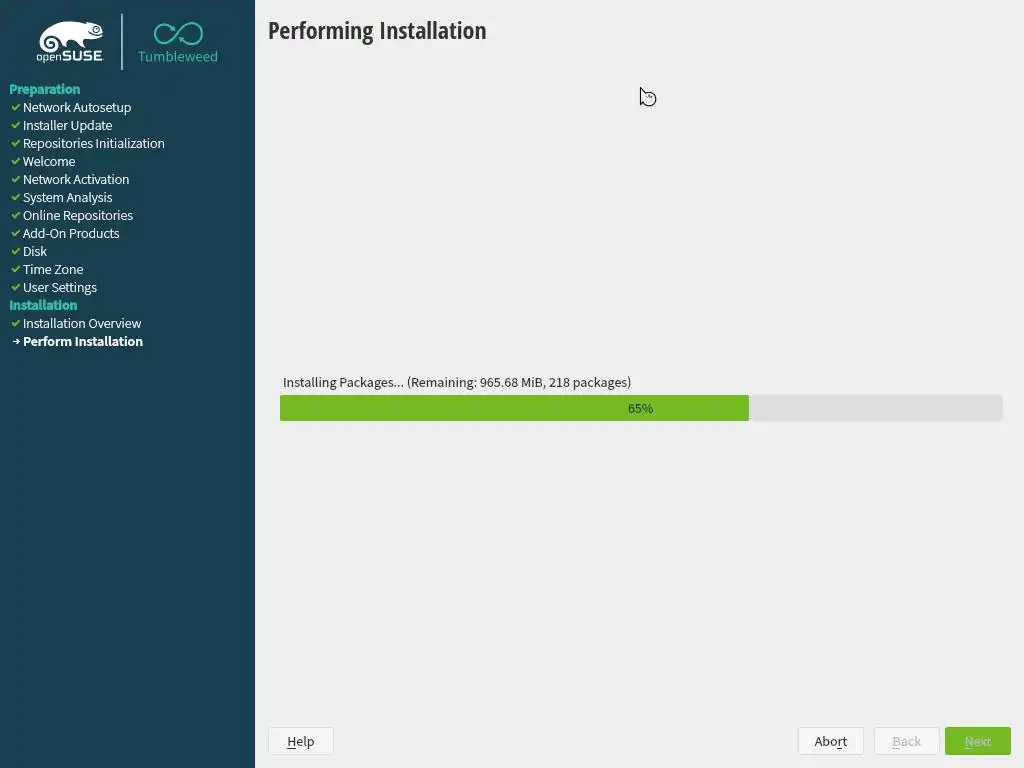1024x768 pixels.
Task: Click checkmark icon beside Time Zone
Action: [16, 269]
